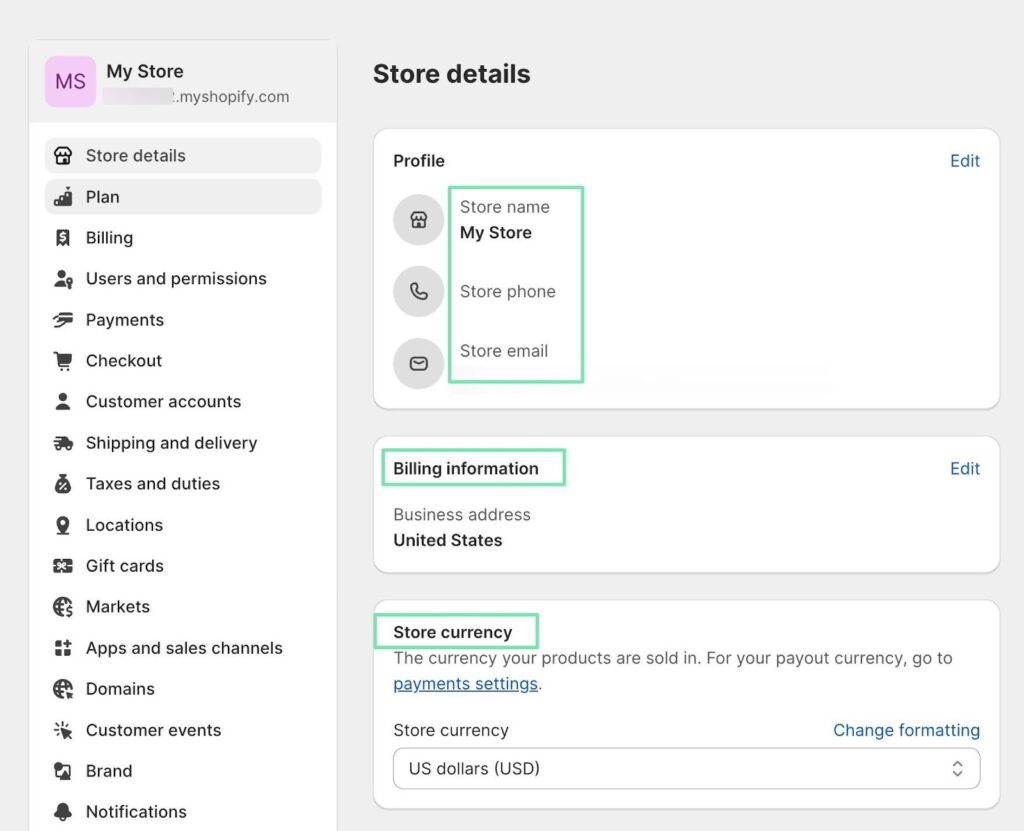Select Domains from settings menu
1024x831 pixels.
tap(120, 689)
